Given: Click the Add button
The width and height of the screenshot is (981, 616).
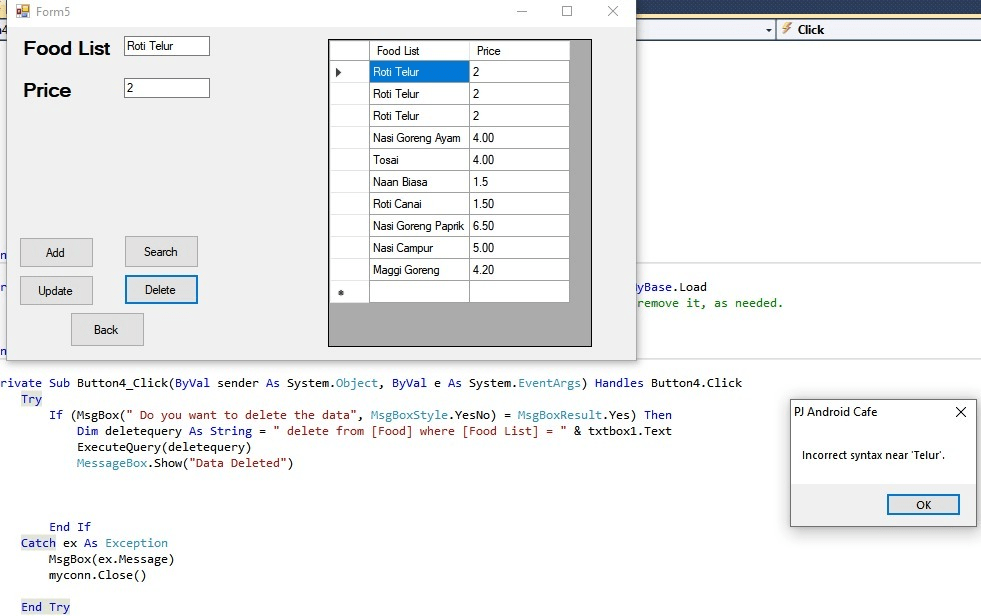Looking at the screenshot, I should (56, 253).
